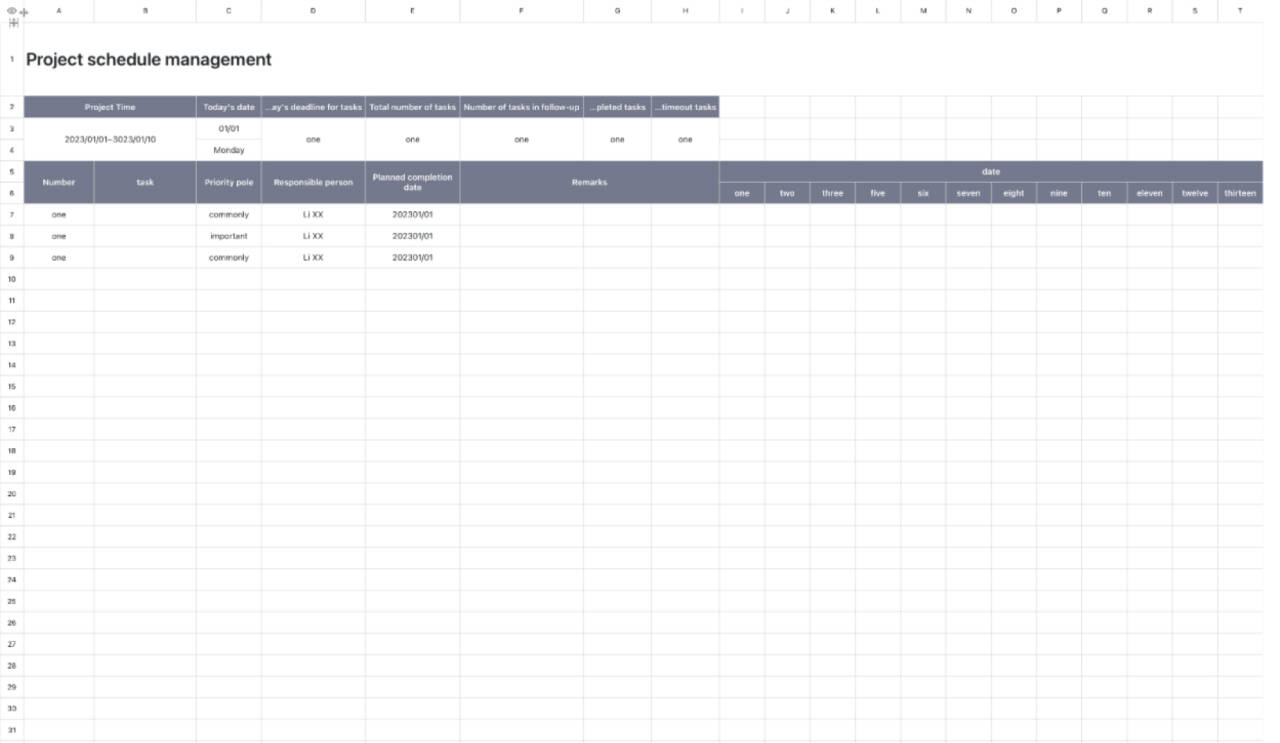Select the "...ay's deadline for tasks" header
Image resolution: width=1280 pixels, height=743 pixels.
(313, 107)
